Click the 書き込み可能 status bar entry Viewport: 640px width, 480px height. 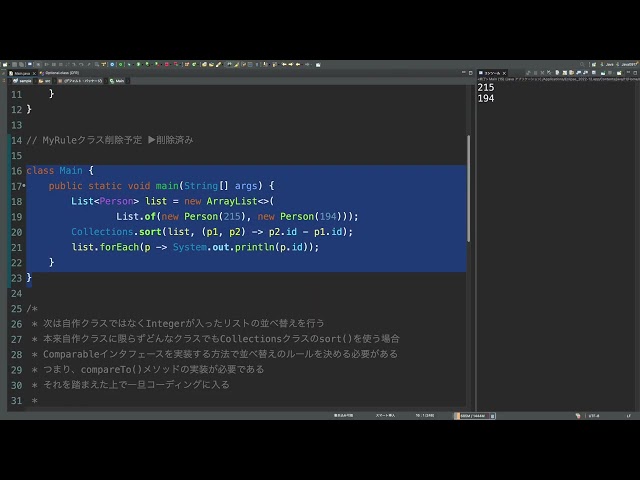(344, 416)
